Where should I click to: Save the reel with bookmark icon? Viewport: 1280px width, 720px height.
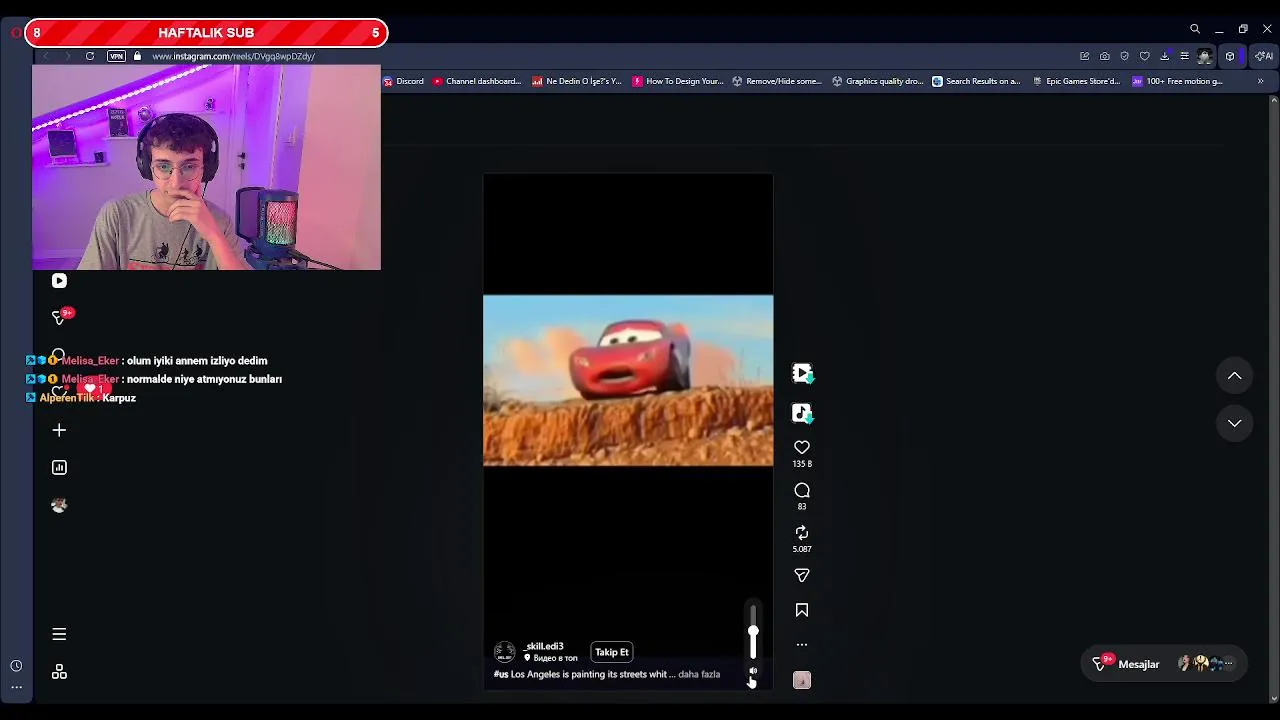tap(802, 610)
